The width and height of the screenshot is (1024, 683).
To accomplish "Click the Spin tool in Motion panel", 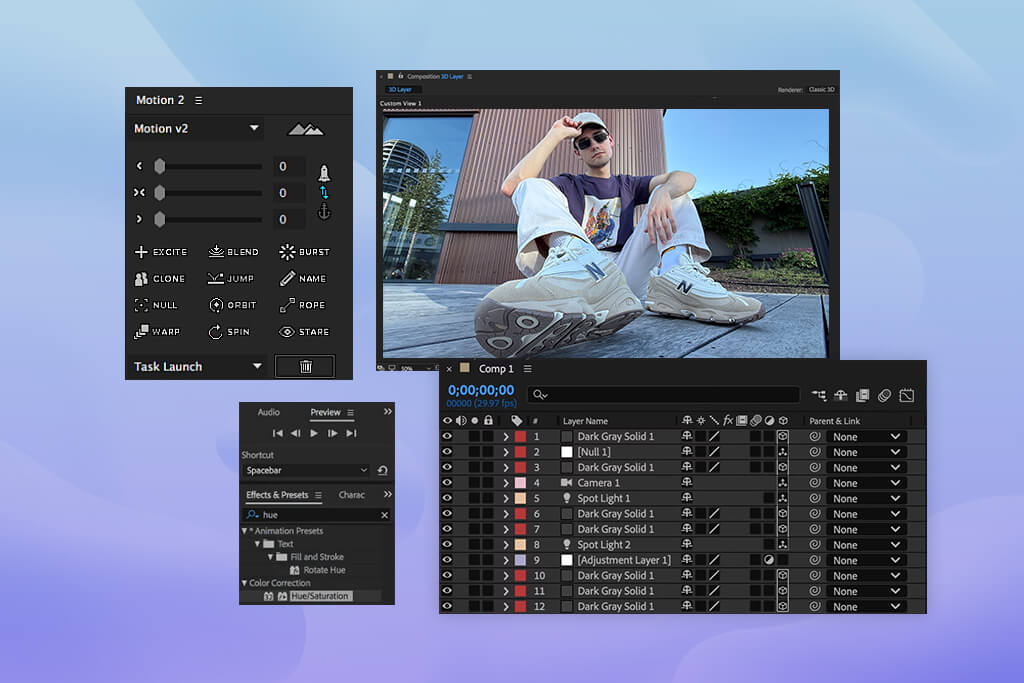I will (x=229, y=332).
